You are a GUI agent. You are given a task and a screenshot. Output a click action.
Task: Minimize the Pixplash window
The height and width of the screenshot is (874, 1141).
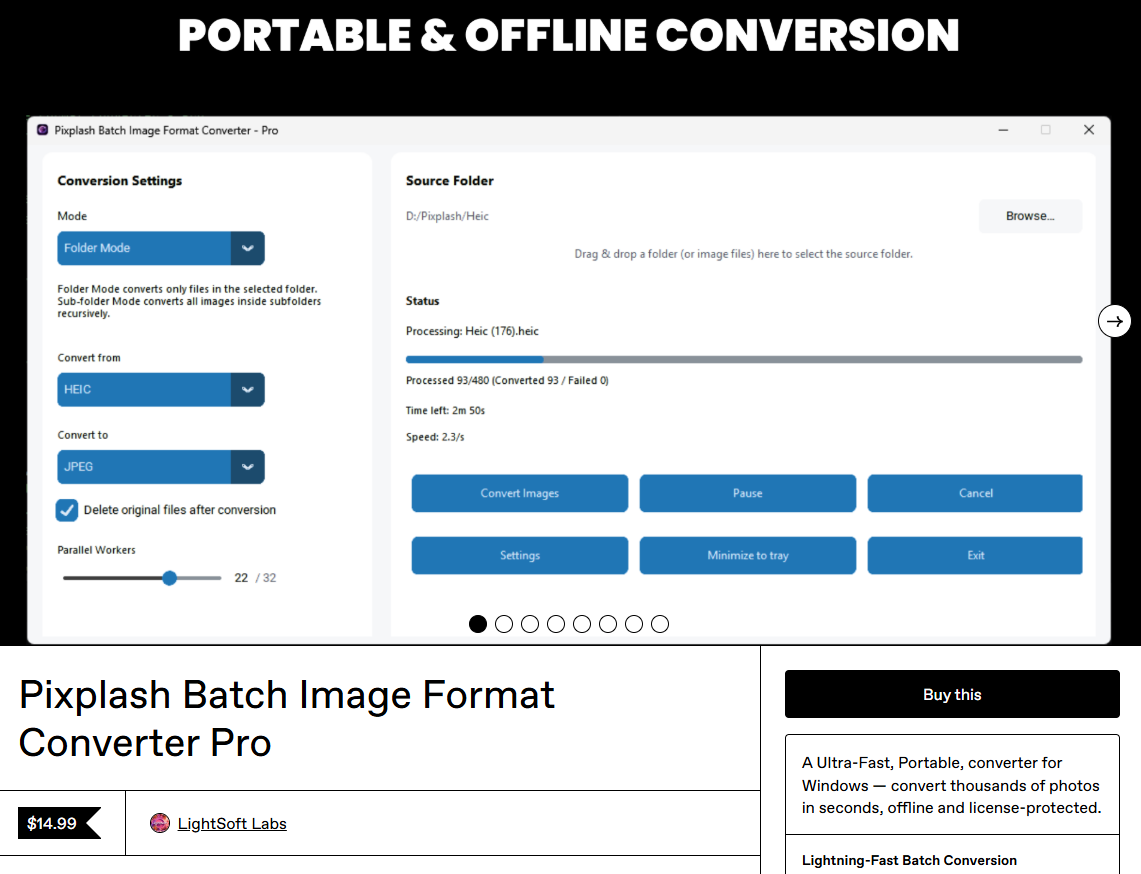pos(1003,130)
